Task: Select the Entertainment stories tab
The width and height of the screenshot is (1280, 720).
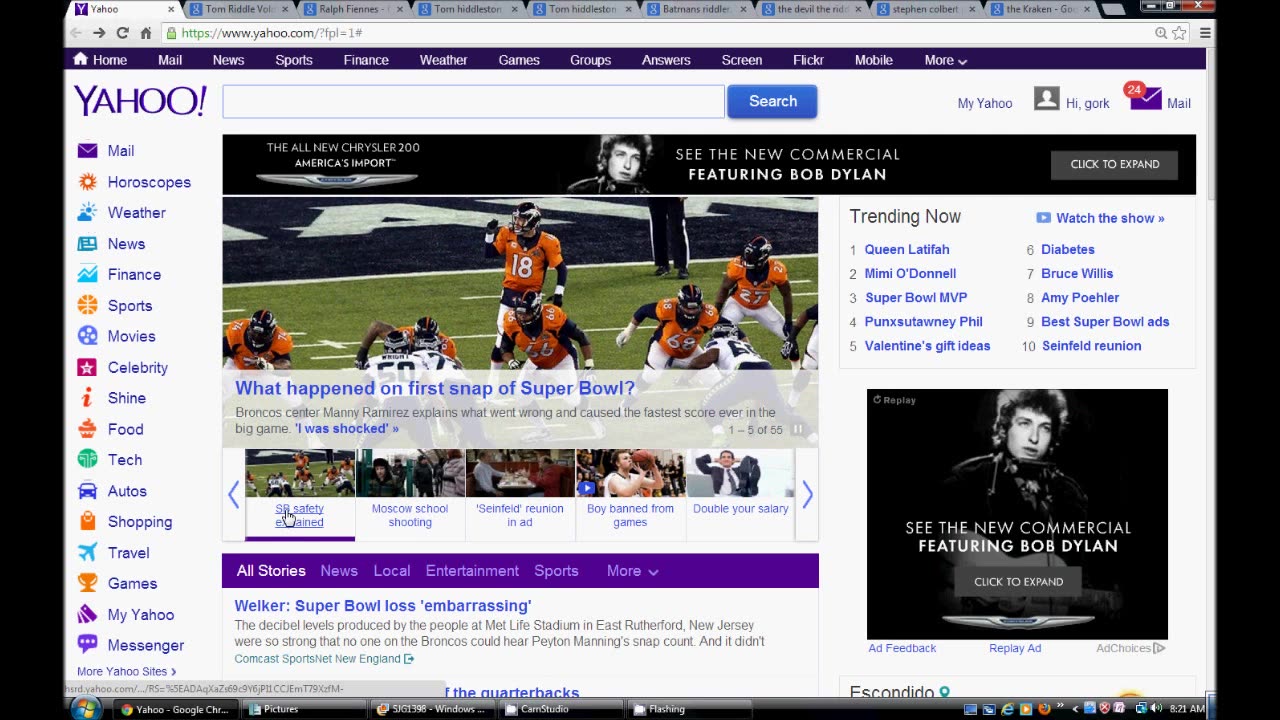Action: pos(472,571)
